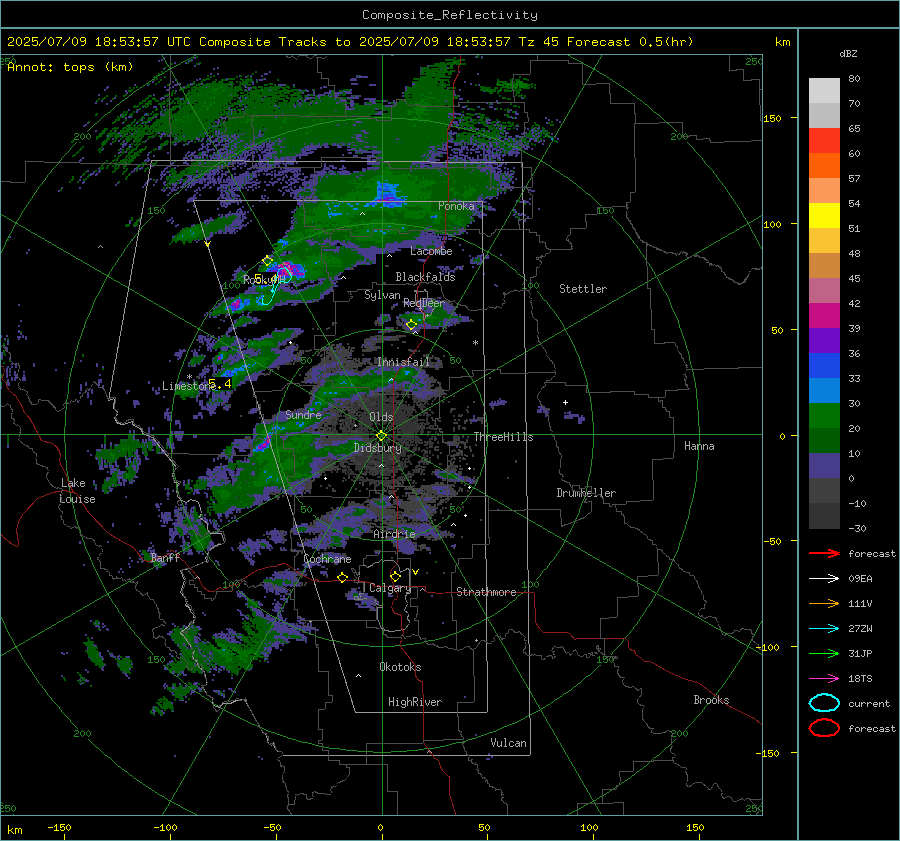Click the Lake Louise label
The image size is (900, 841).
77,491
